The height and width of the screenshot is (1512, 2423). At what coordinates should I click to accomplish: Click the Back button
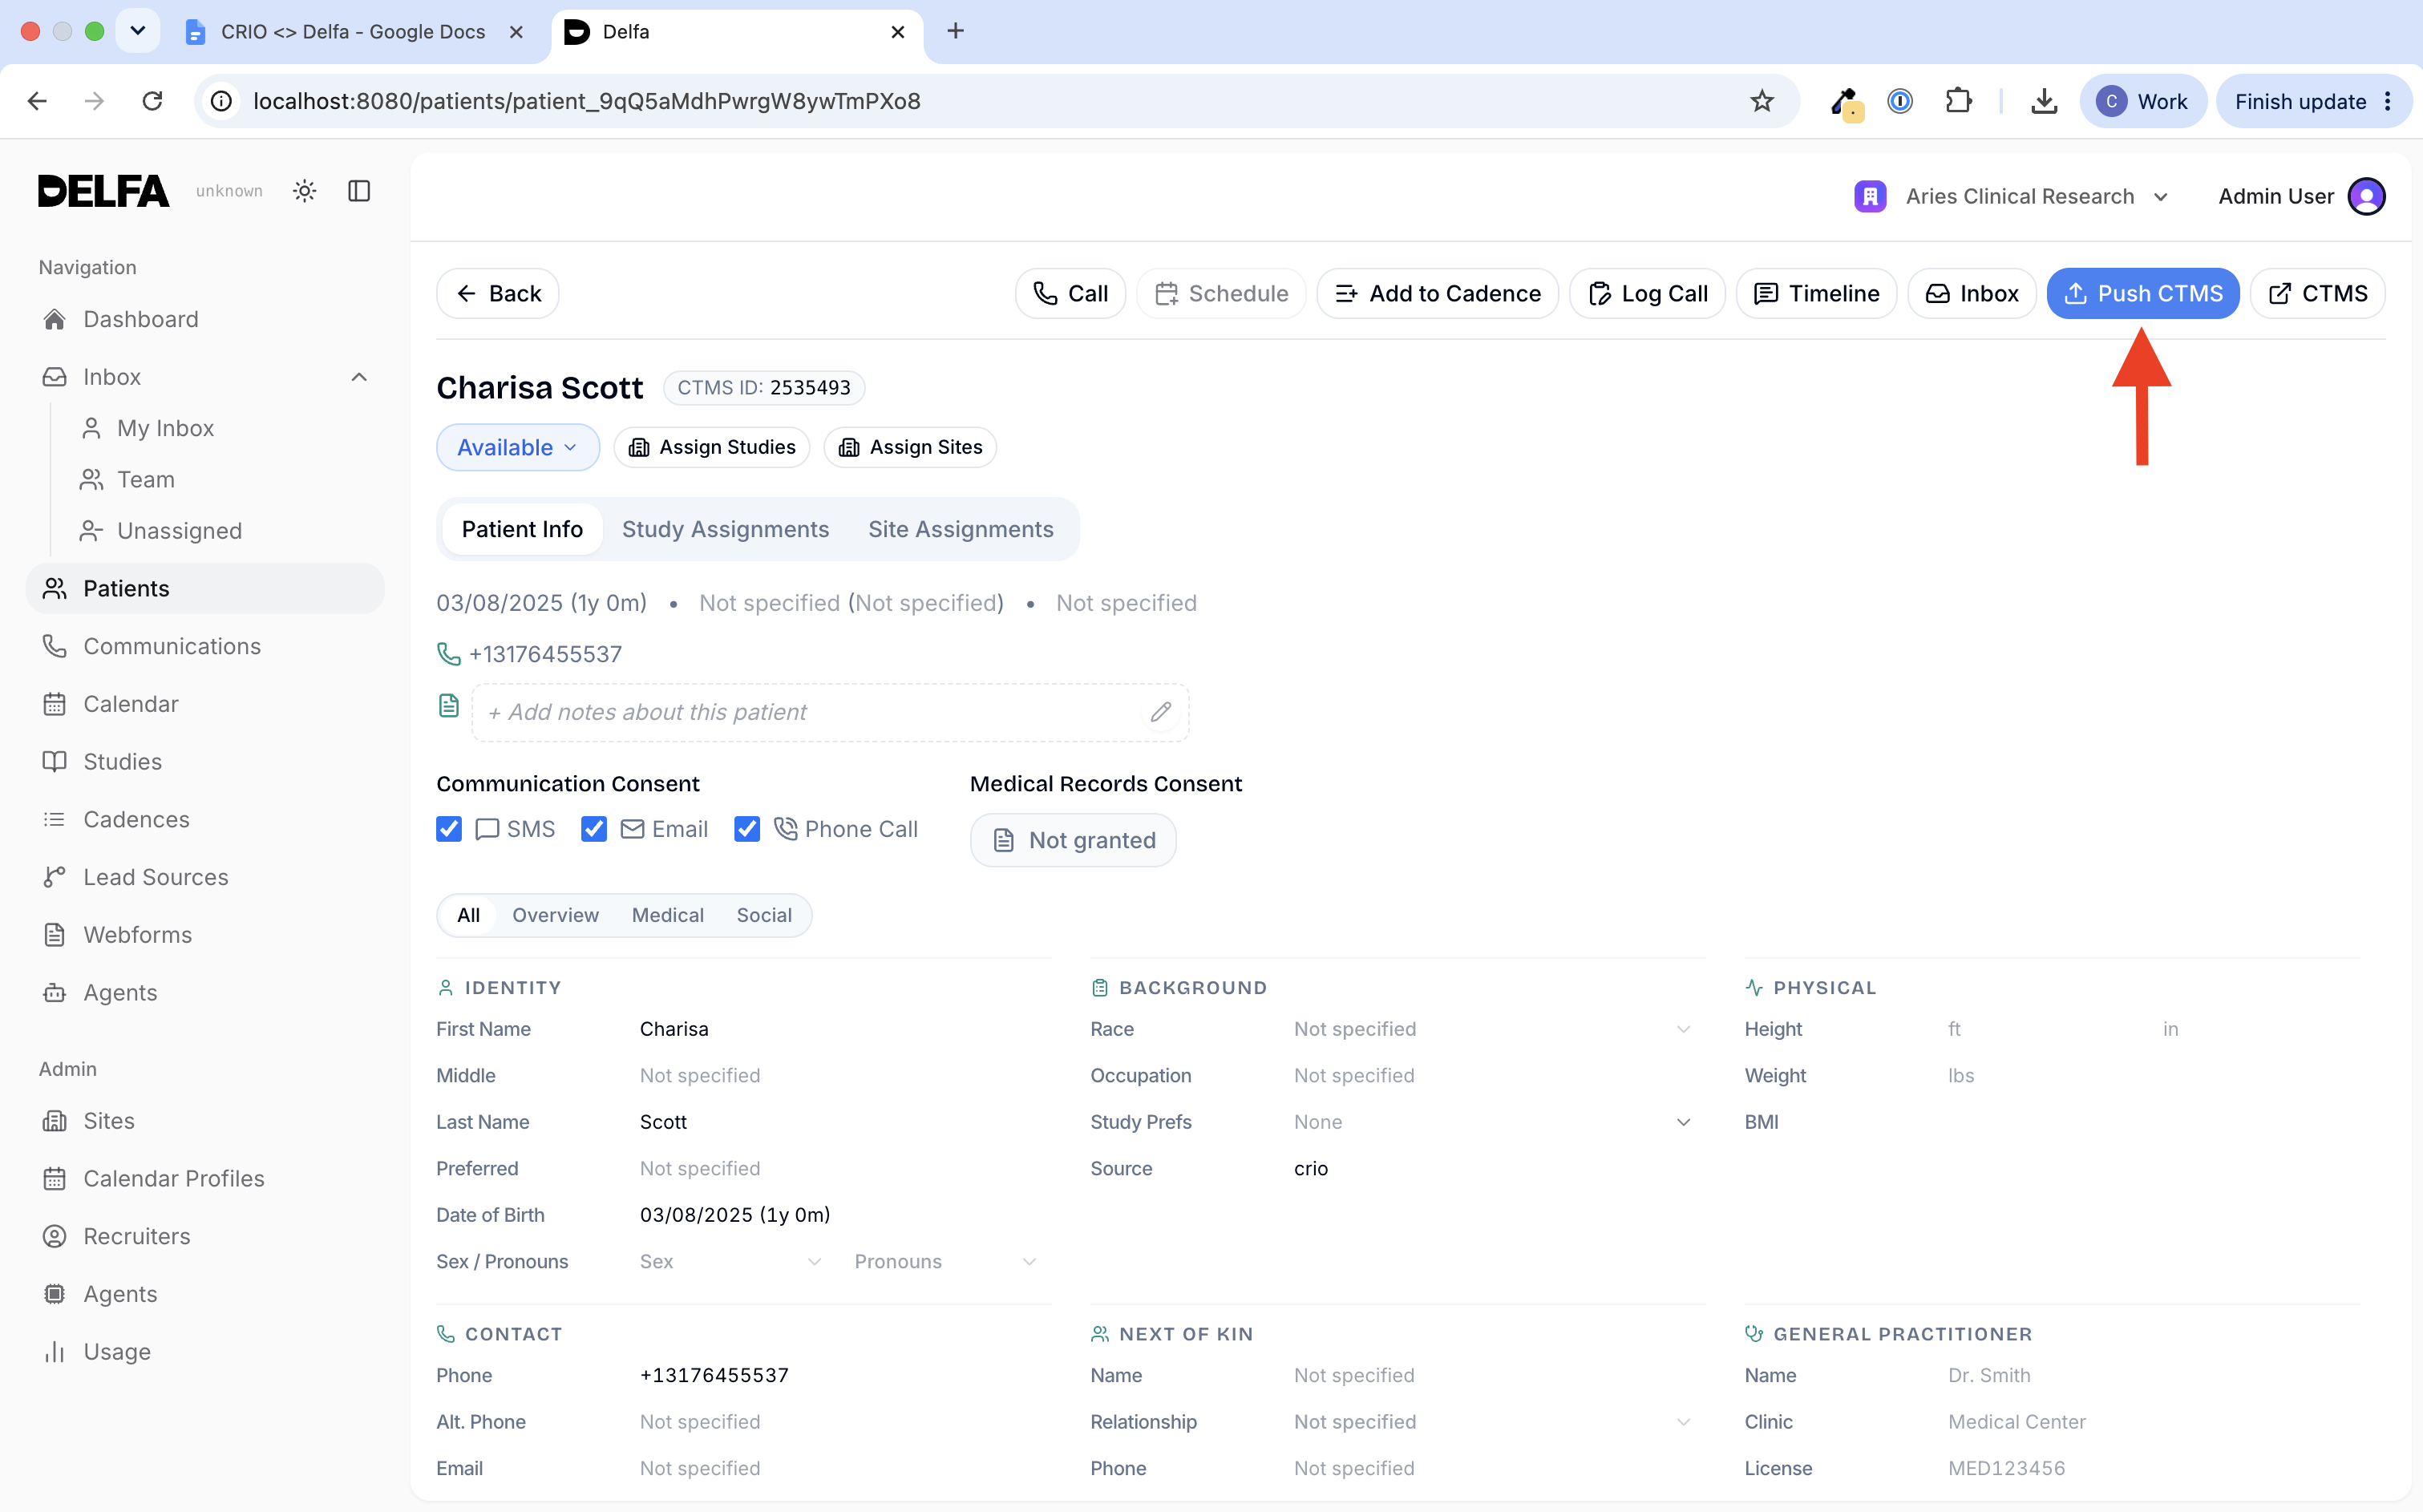497,293
